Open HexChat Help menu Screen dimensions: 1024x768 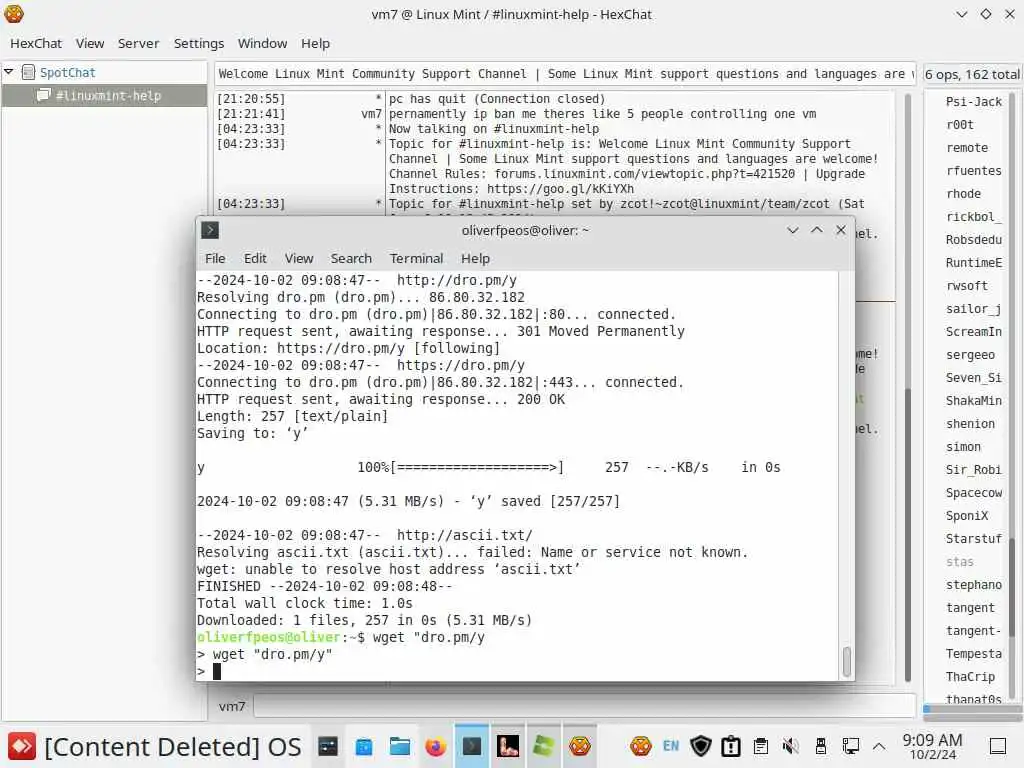pos(315,43)
